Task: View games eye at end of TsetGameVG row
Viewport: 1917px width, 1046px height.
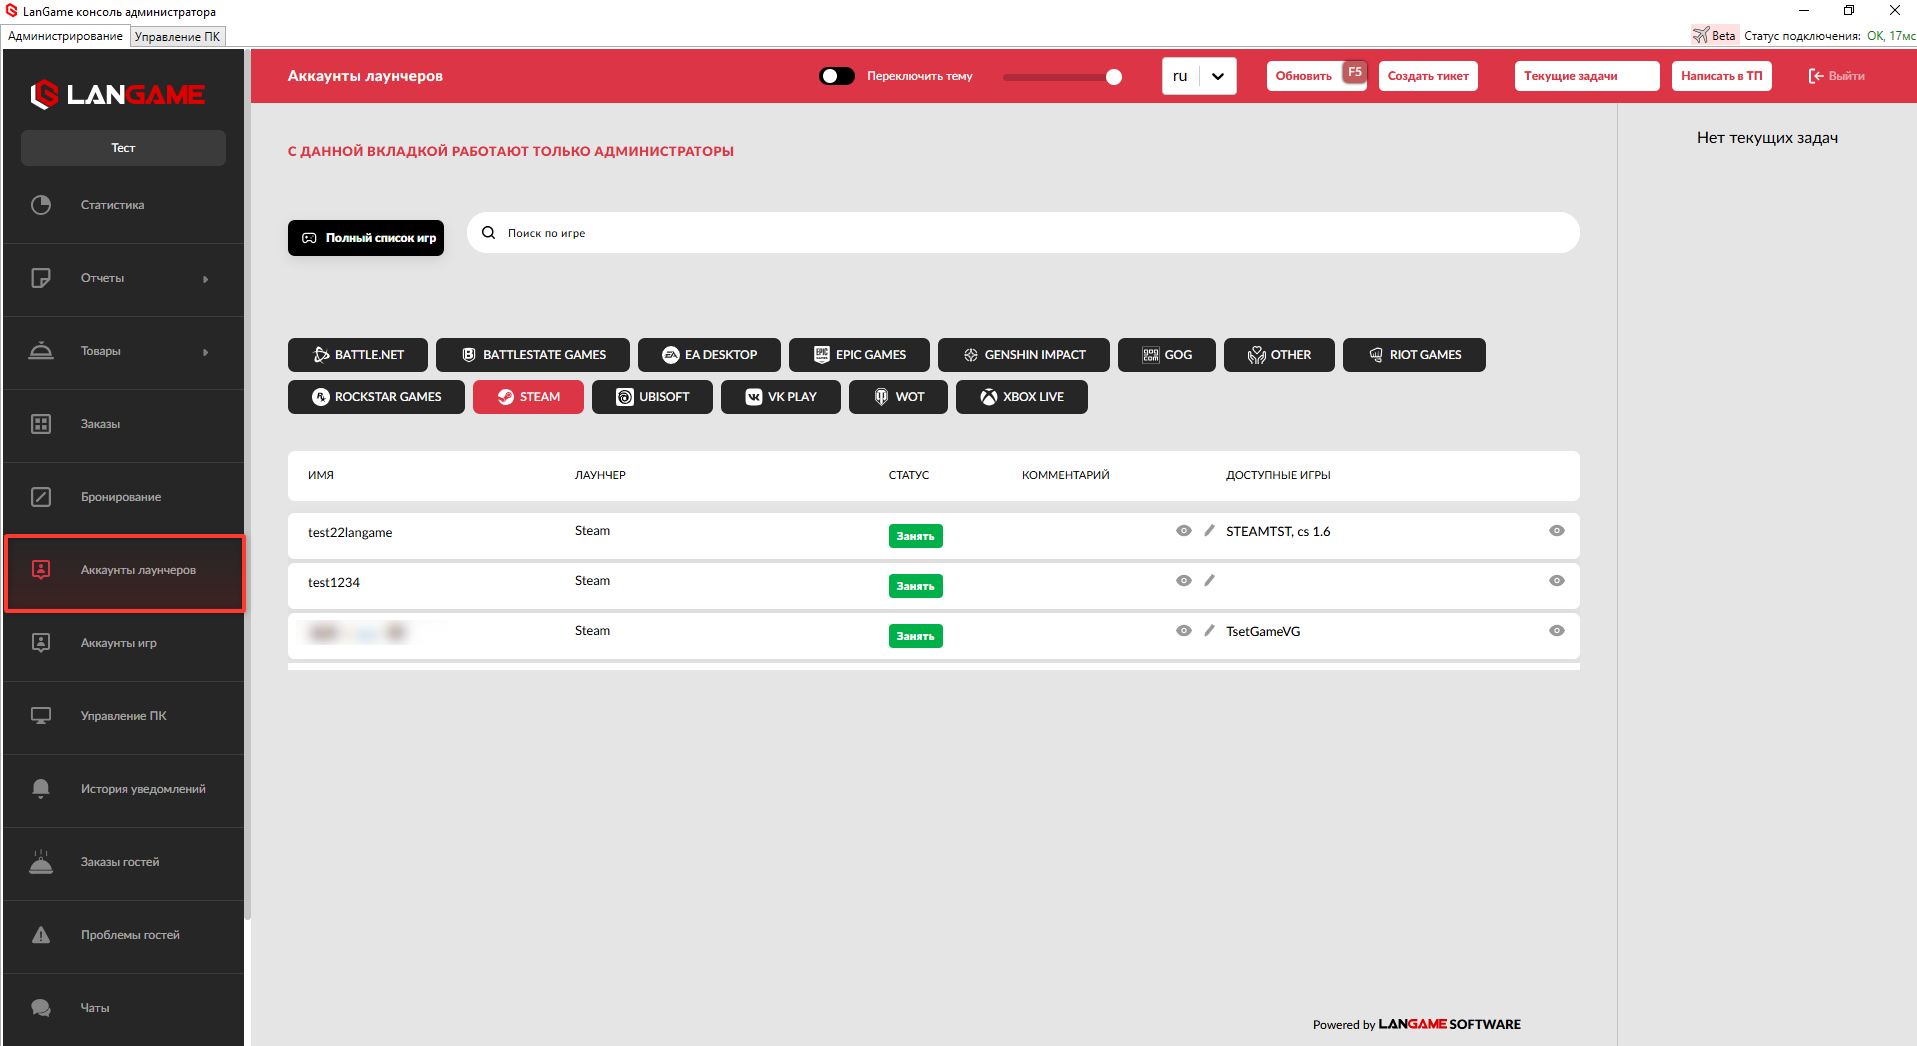Action: pos(1557,631)
